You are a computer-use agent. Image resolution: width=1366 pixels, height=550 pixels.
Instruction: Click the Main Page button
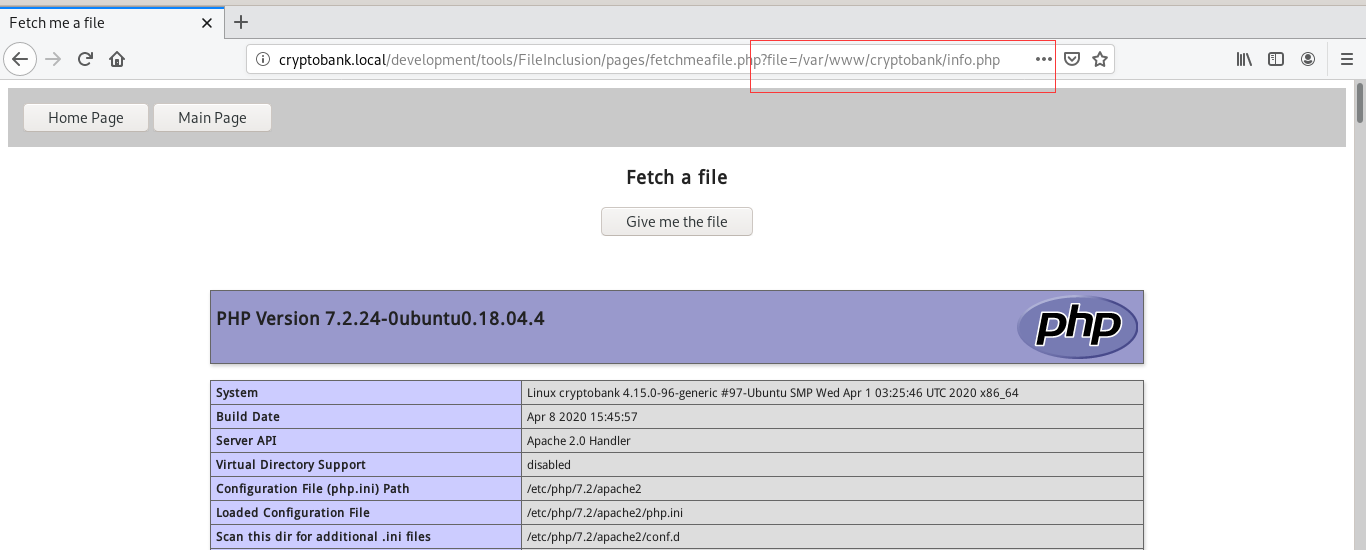click(x=212, y=118)
